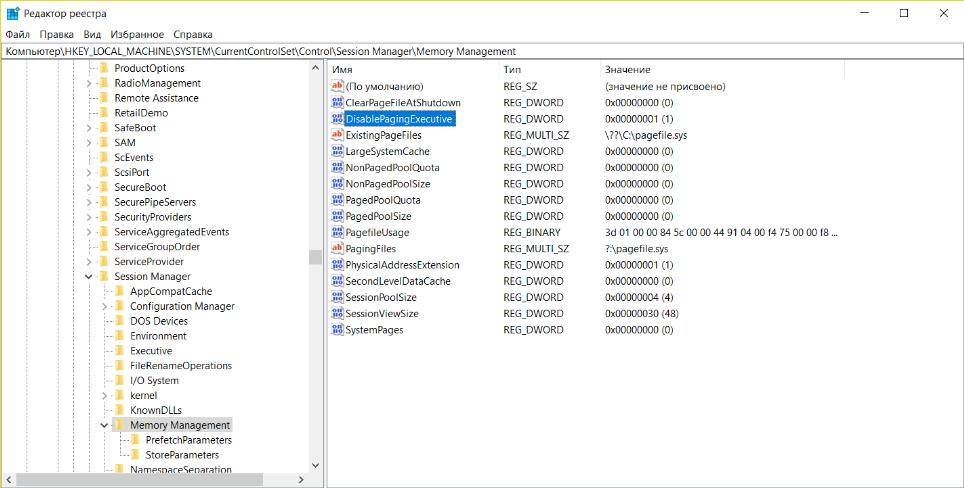This screenshot has height=488, width=964.
Task: Click the tree scroll-down arrow
Action: (315, 466)
